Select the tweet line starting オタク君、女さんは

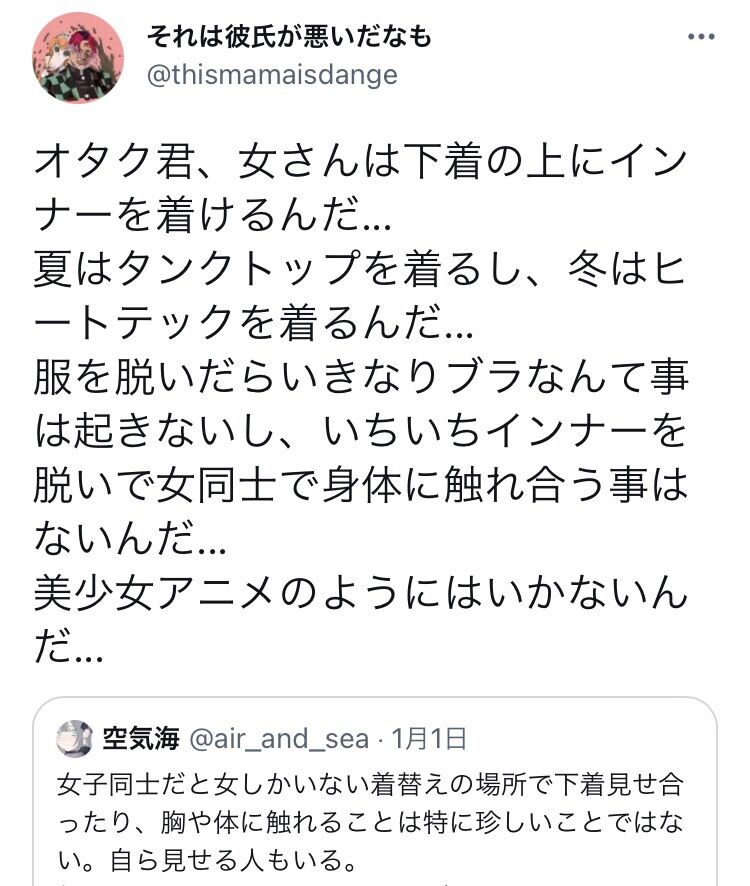[361, 163]
